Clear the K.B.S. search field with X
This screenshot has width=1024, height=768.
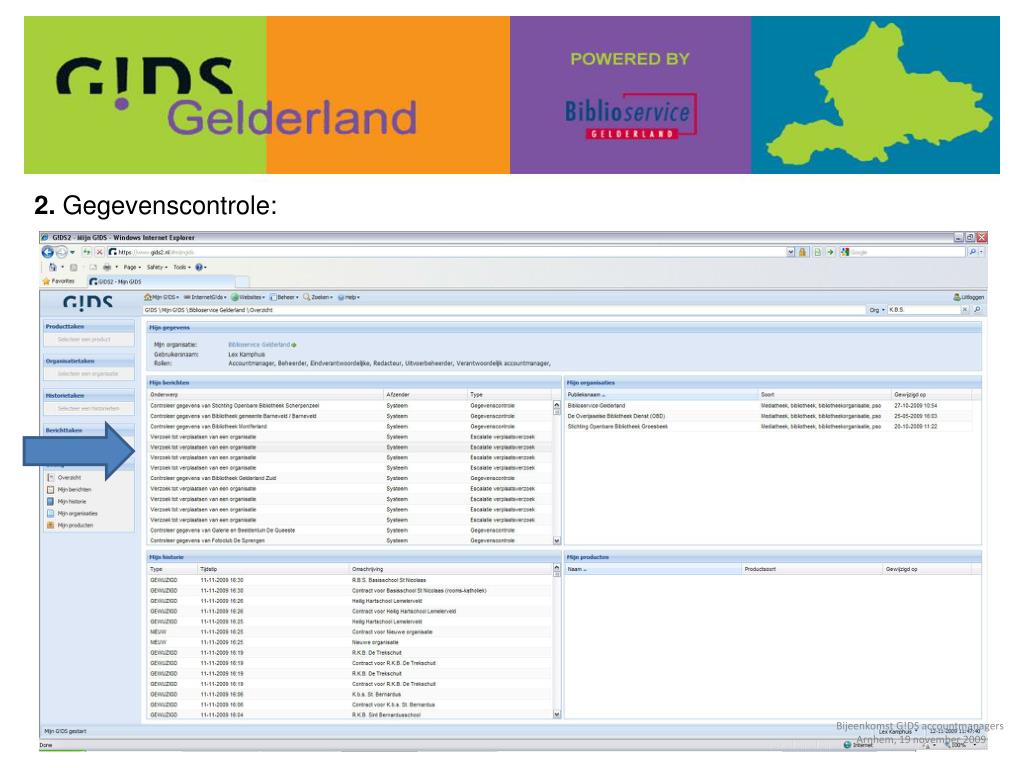click(965, 310)
